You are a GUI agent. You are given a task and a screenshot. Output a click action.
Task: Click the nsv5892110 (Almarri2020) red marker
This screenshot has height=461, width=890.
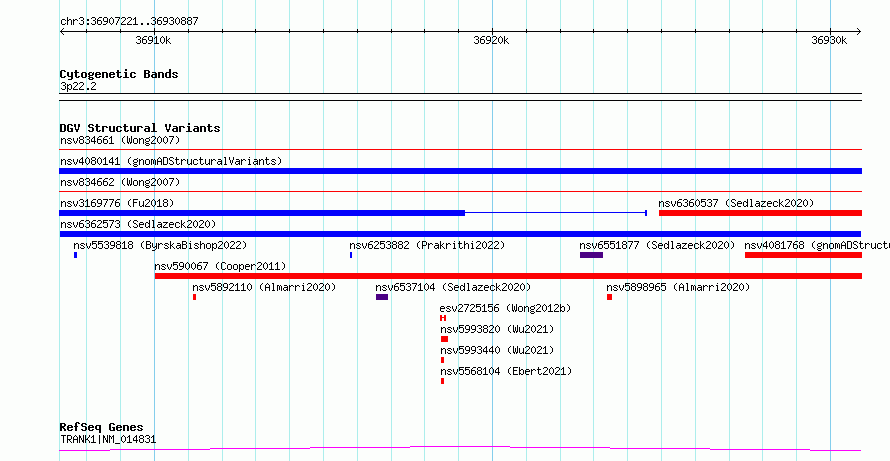(x=195, y=297)
